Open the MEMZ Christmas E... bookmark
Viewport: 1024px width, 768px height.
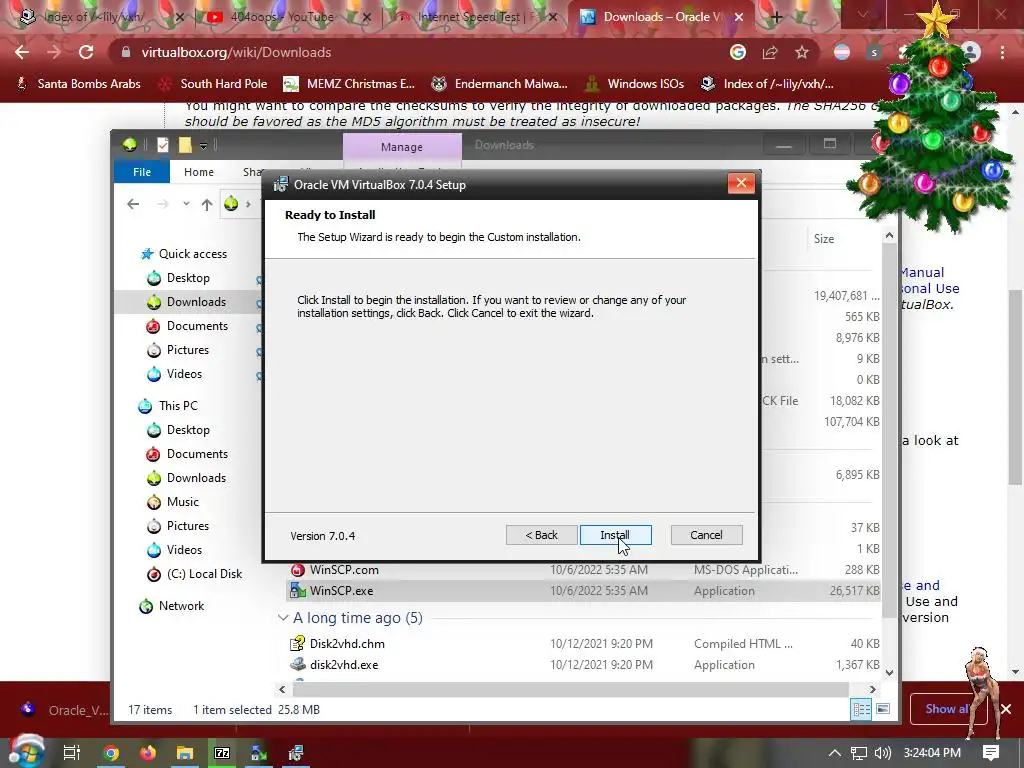(349, 84)
